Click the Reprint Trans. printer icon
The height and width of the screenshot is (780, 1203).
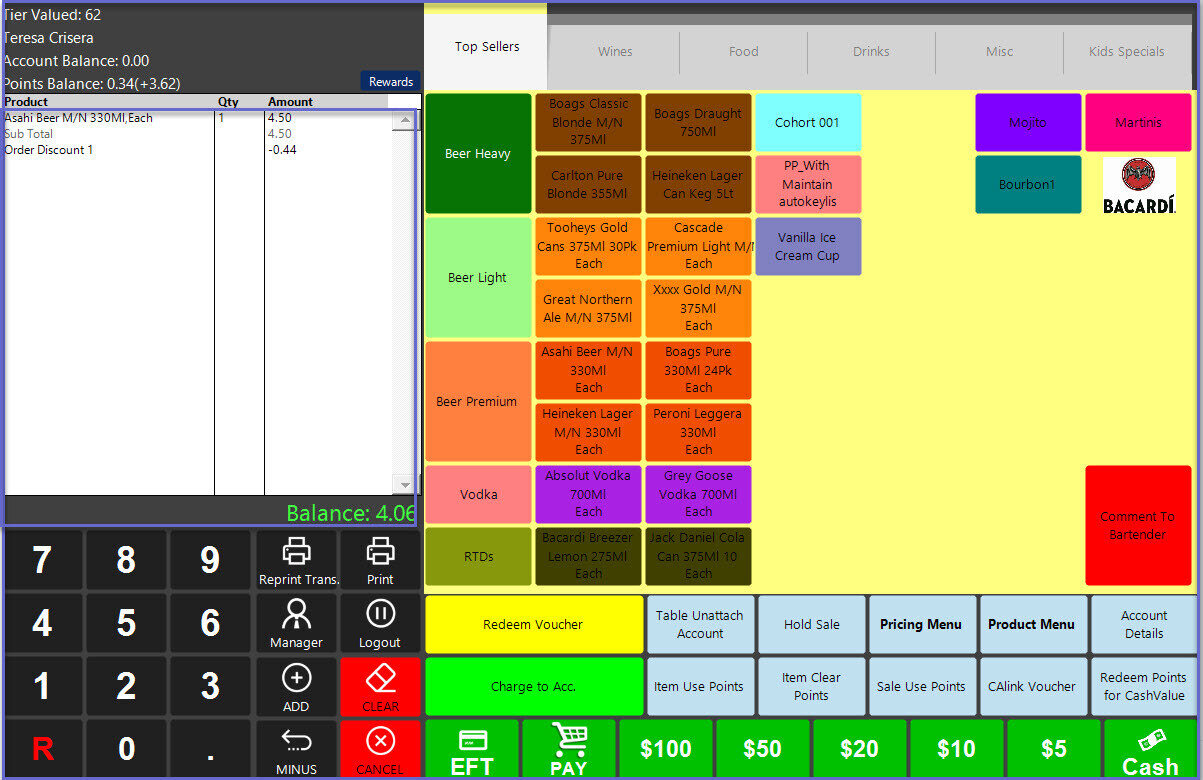click(296, 551)
